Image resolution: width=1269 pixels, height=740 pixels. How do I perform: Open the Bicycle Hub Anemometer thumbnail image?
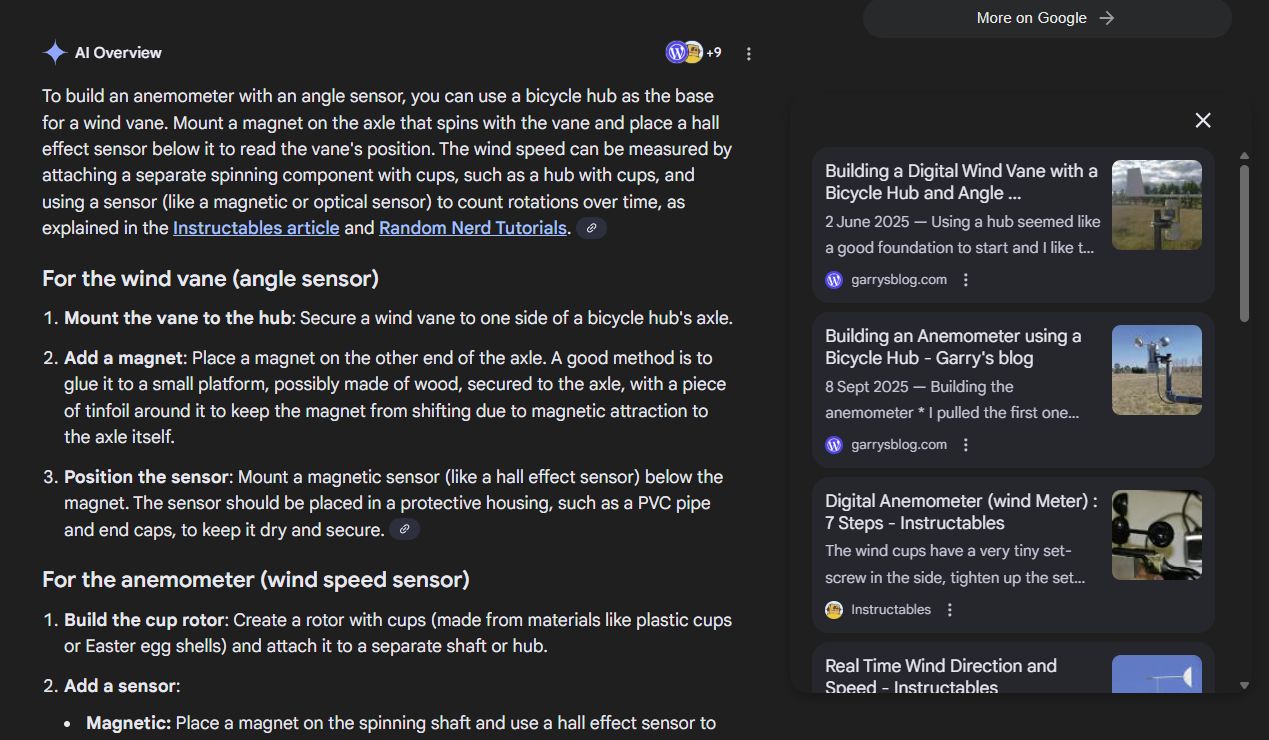click(1157, 370)
